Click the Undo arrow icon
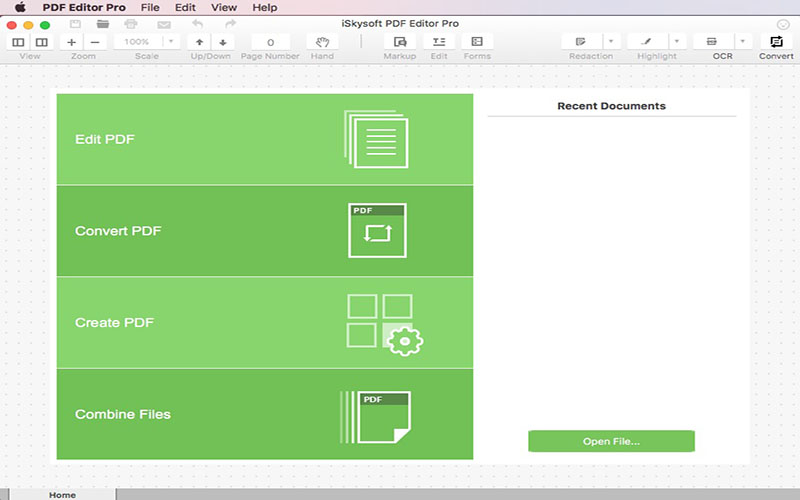 [x=197, y=24]
